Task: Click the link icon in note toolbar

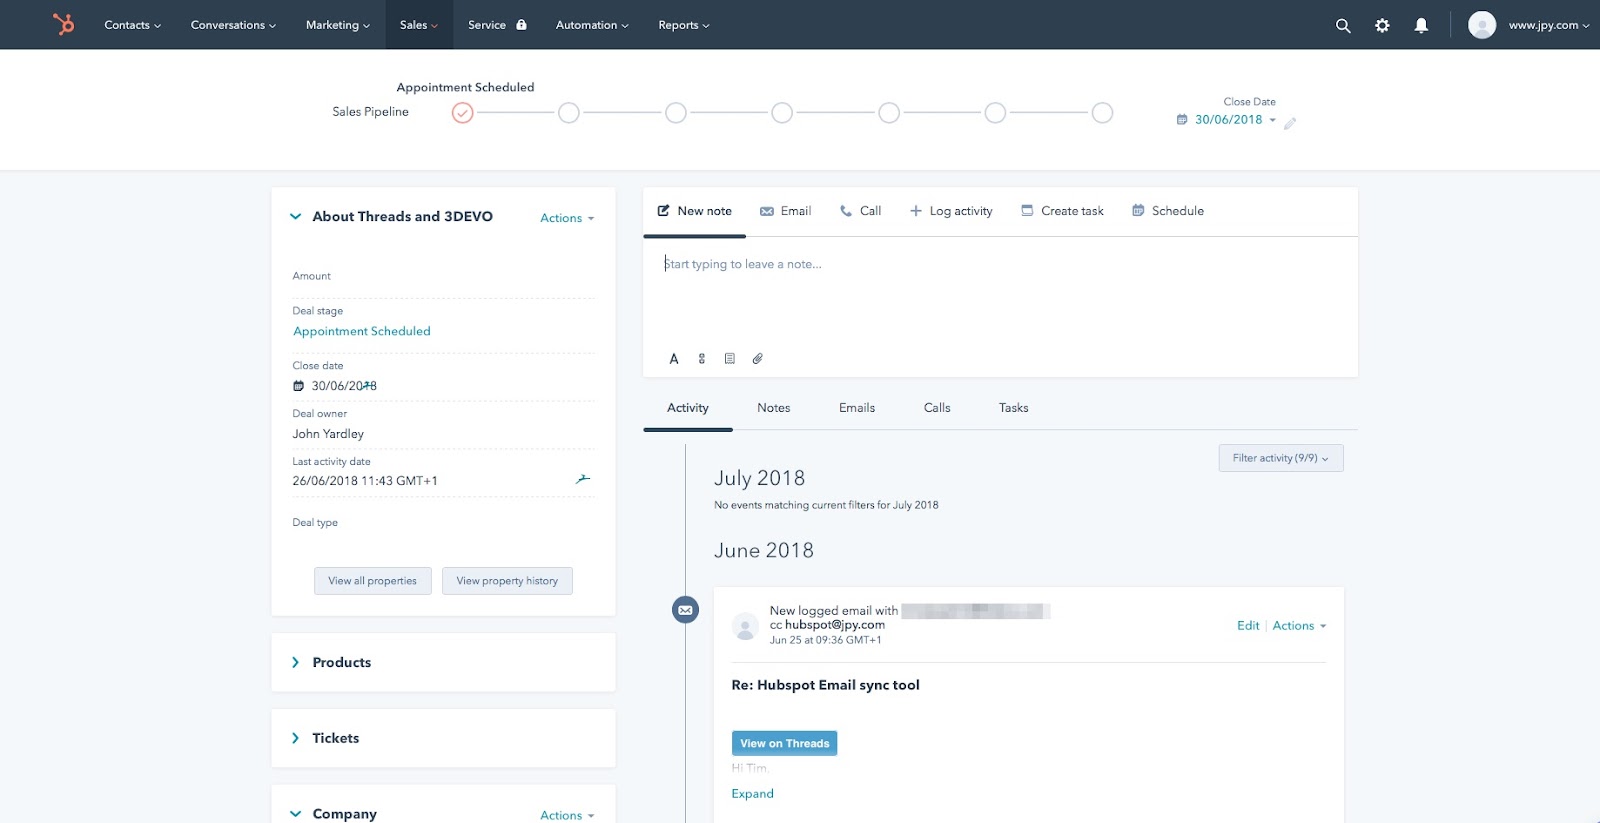Action: click(x=702, y=359)
